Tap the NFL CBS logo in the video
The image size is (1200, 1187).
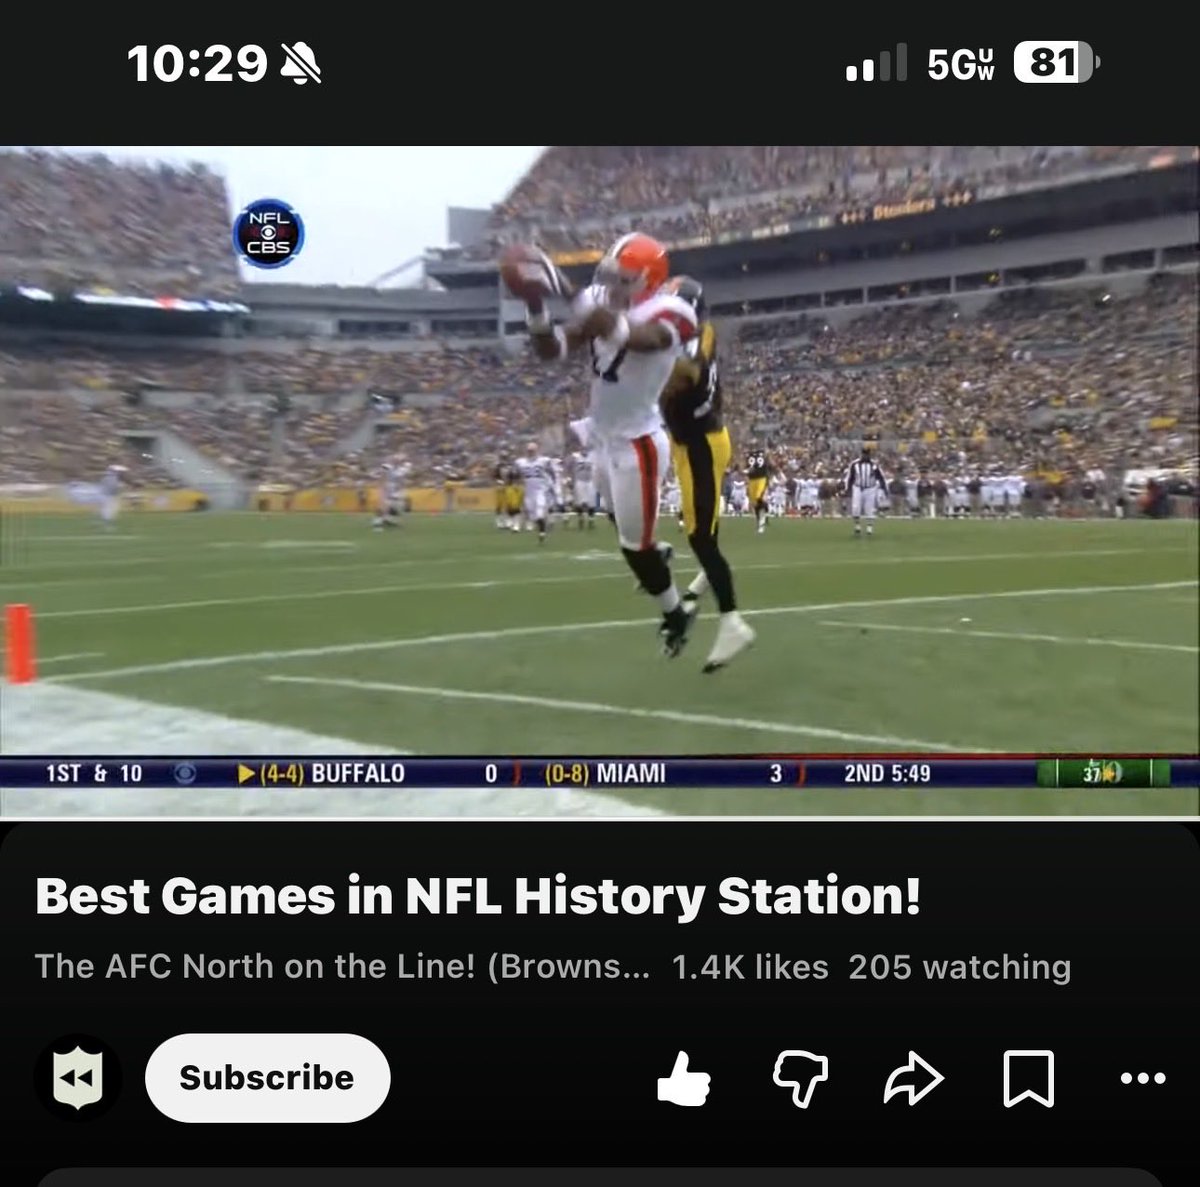268,232
